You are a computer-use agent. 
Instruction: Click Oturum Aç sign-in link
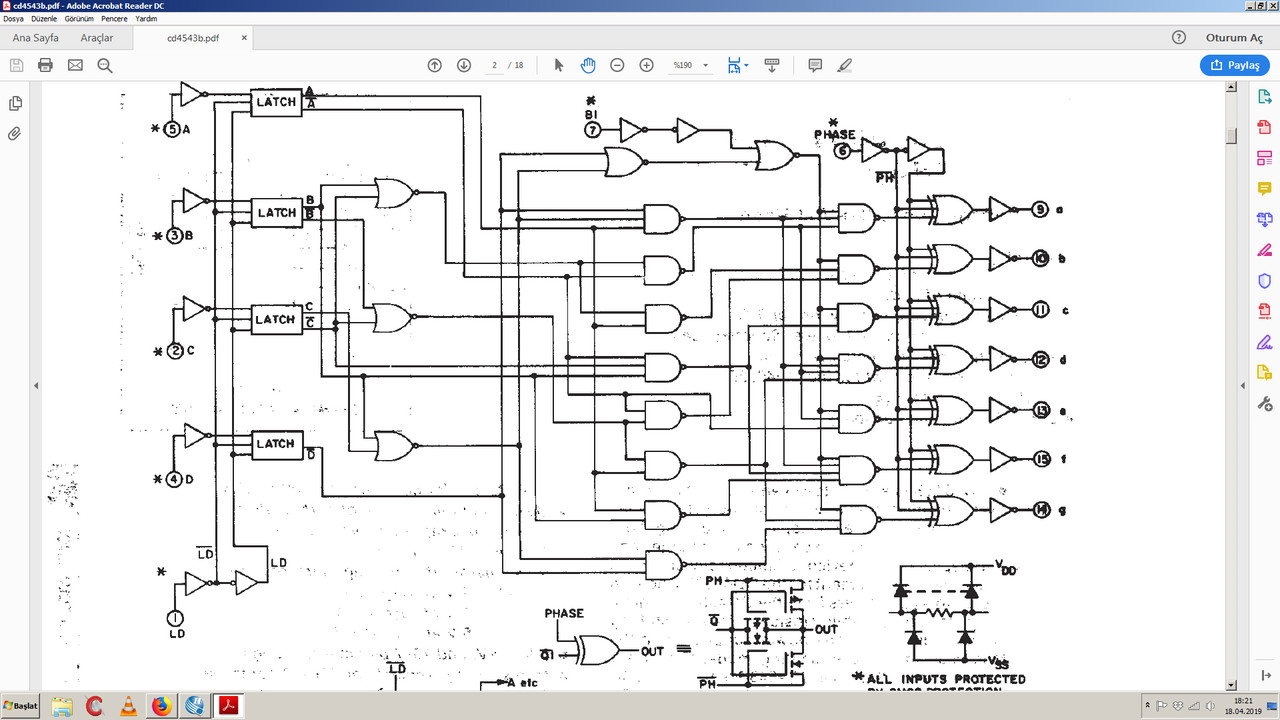tap(1234, 38)
